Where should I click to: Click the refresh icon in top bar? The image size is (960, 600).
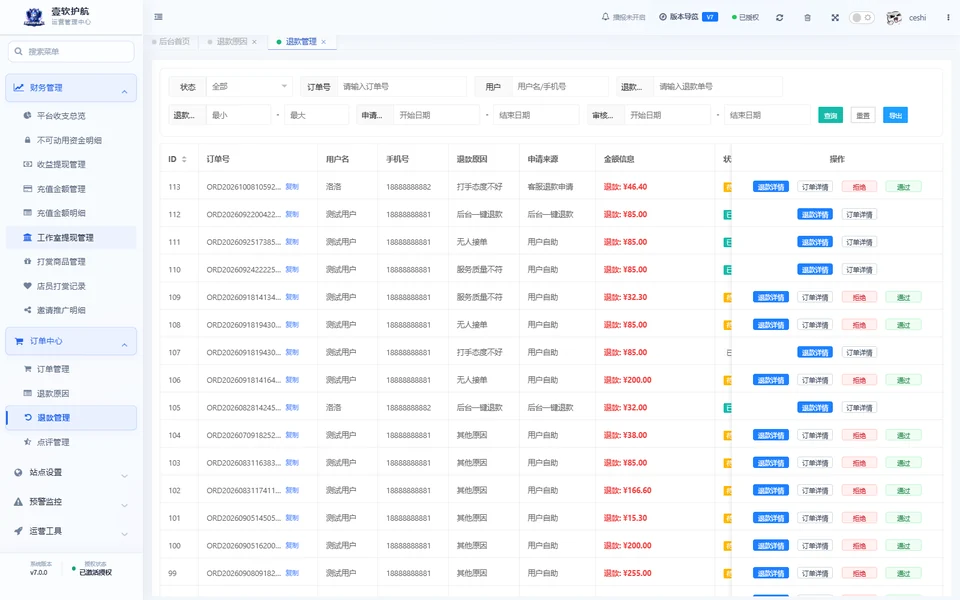click(x=779, y=18)
